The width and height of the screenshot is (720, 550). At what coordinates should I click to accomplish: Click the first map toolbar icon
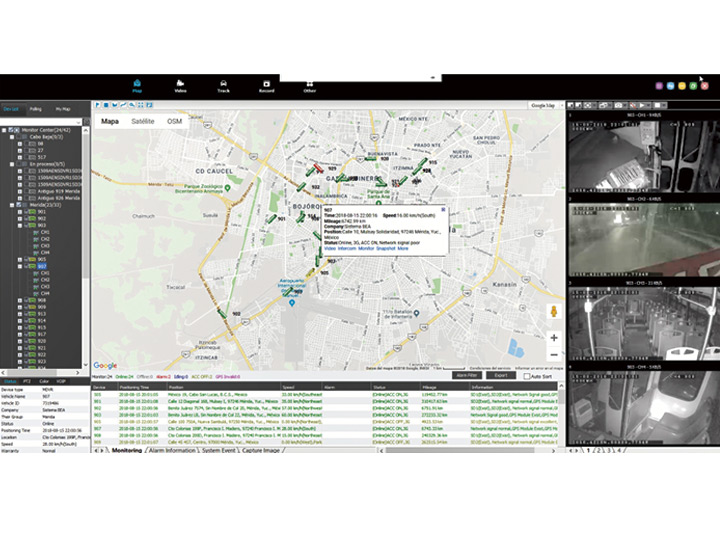point(97,105)
